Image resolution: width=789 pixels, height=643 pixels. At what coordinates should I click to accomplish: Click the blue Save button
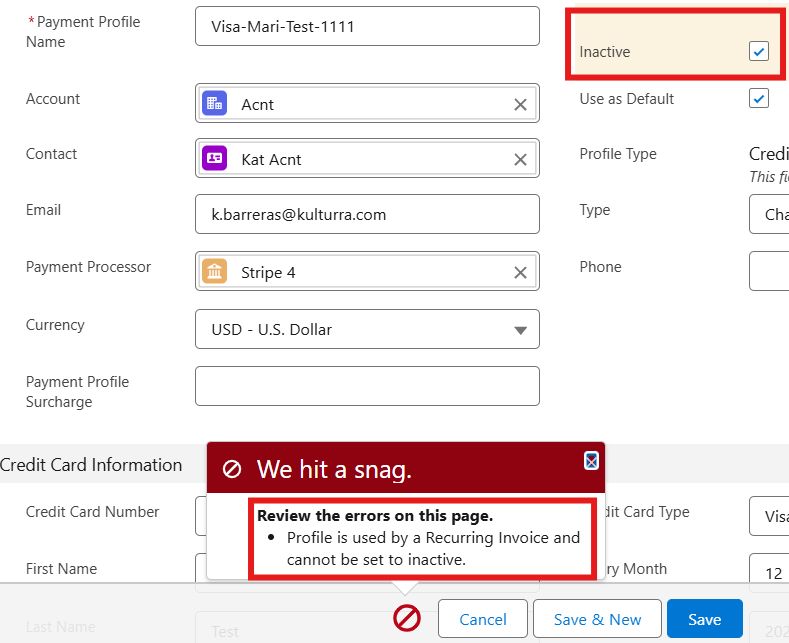tap(704, 619)
